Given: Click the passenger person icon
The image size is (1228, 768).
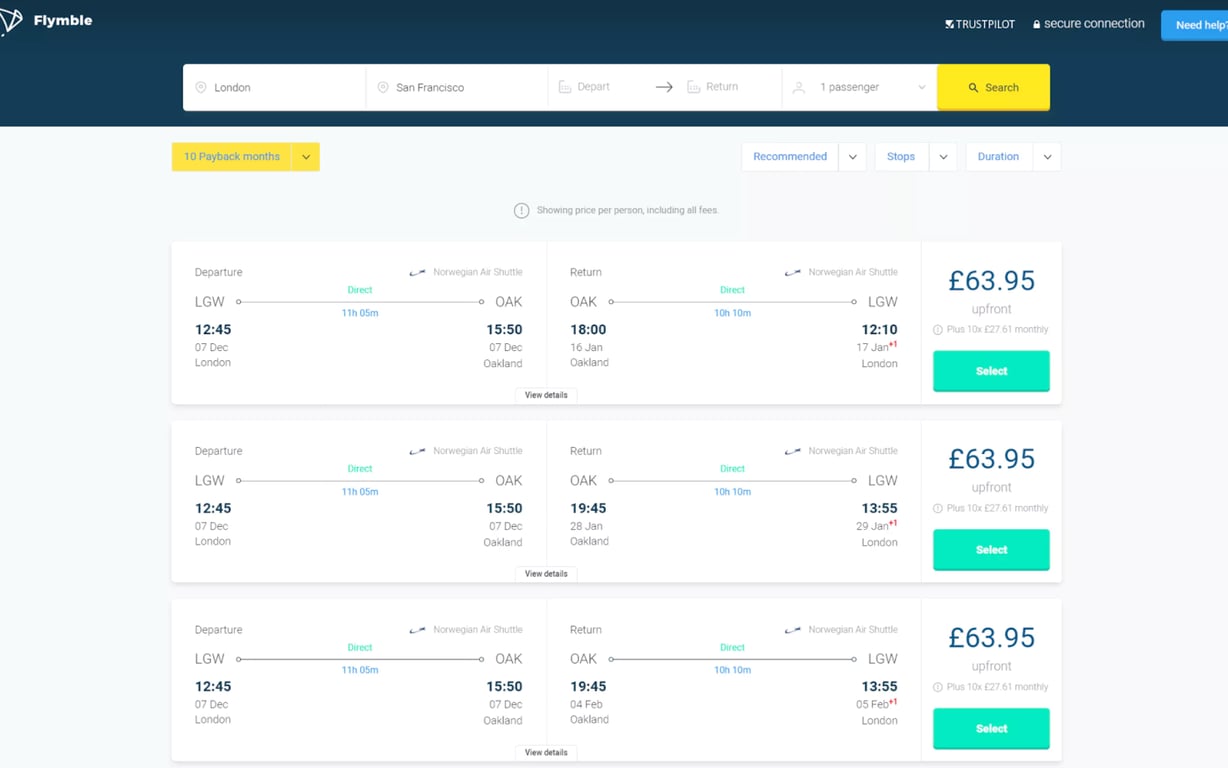Looking at the screenshot, I should [799, 88].
